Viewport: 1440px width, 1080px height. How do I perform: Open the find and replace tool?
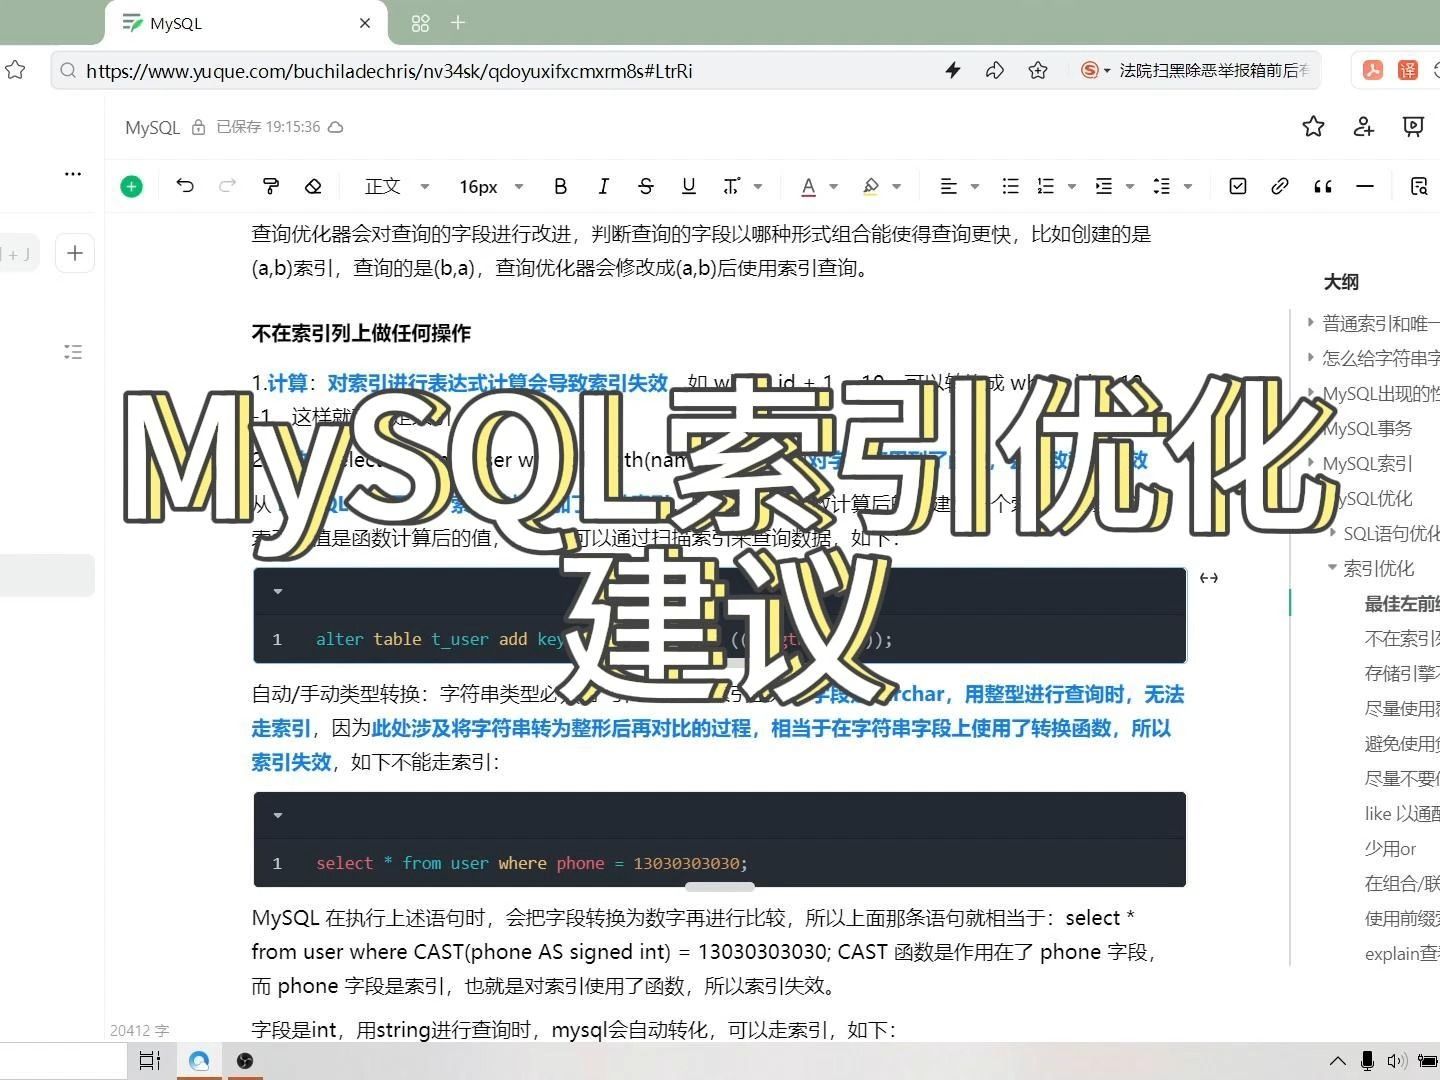click(1419, 186)
